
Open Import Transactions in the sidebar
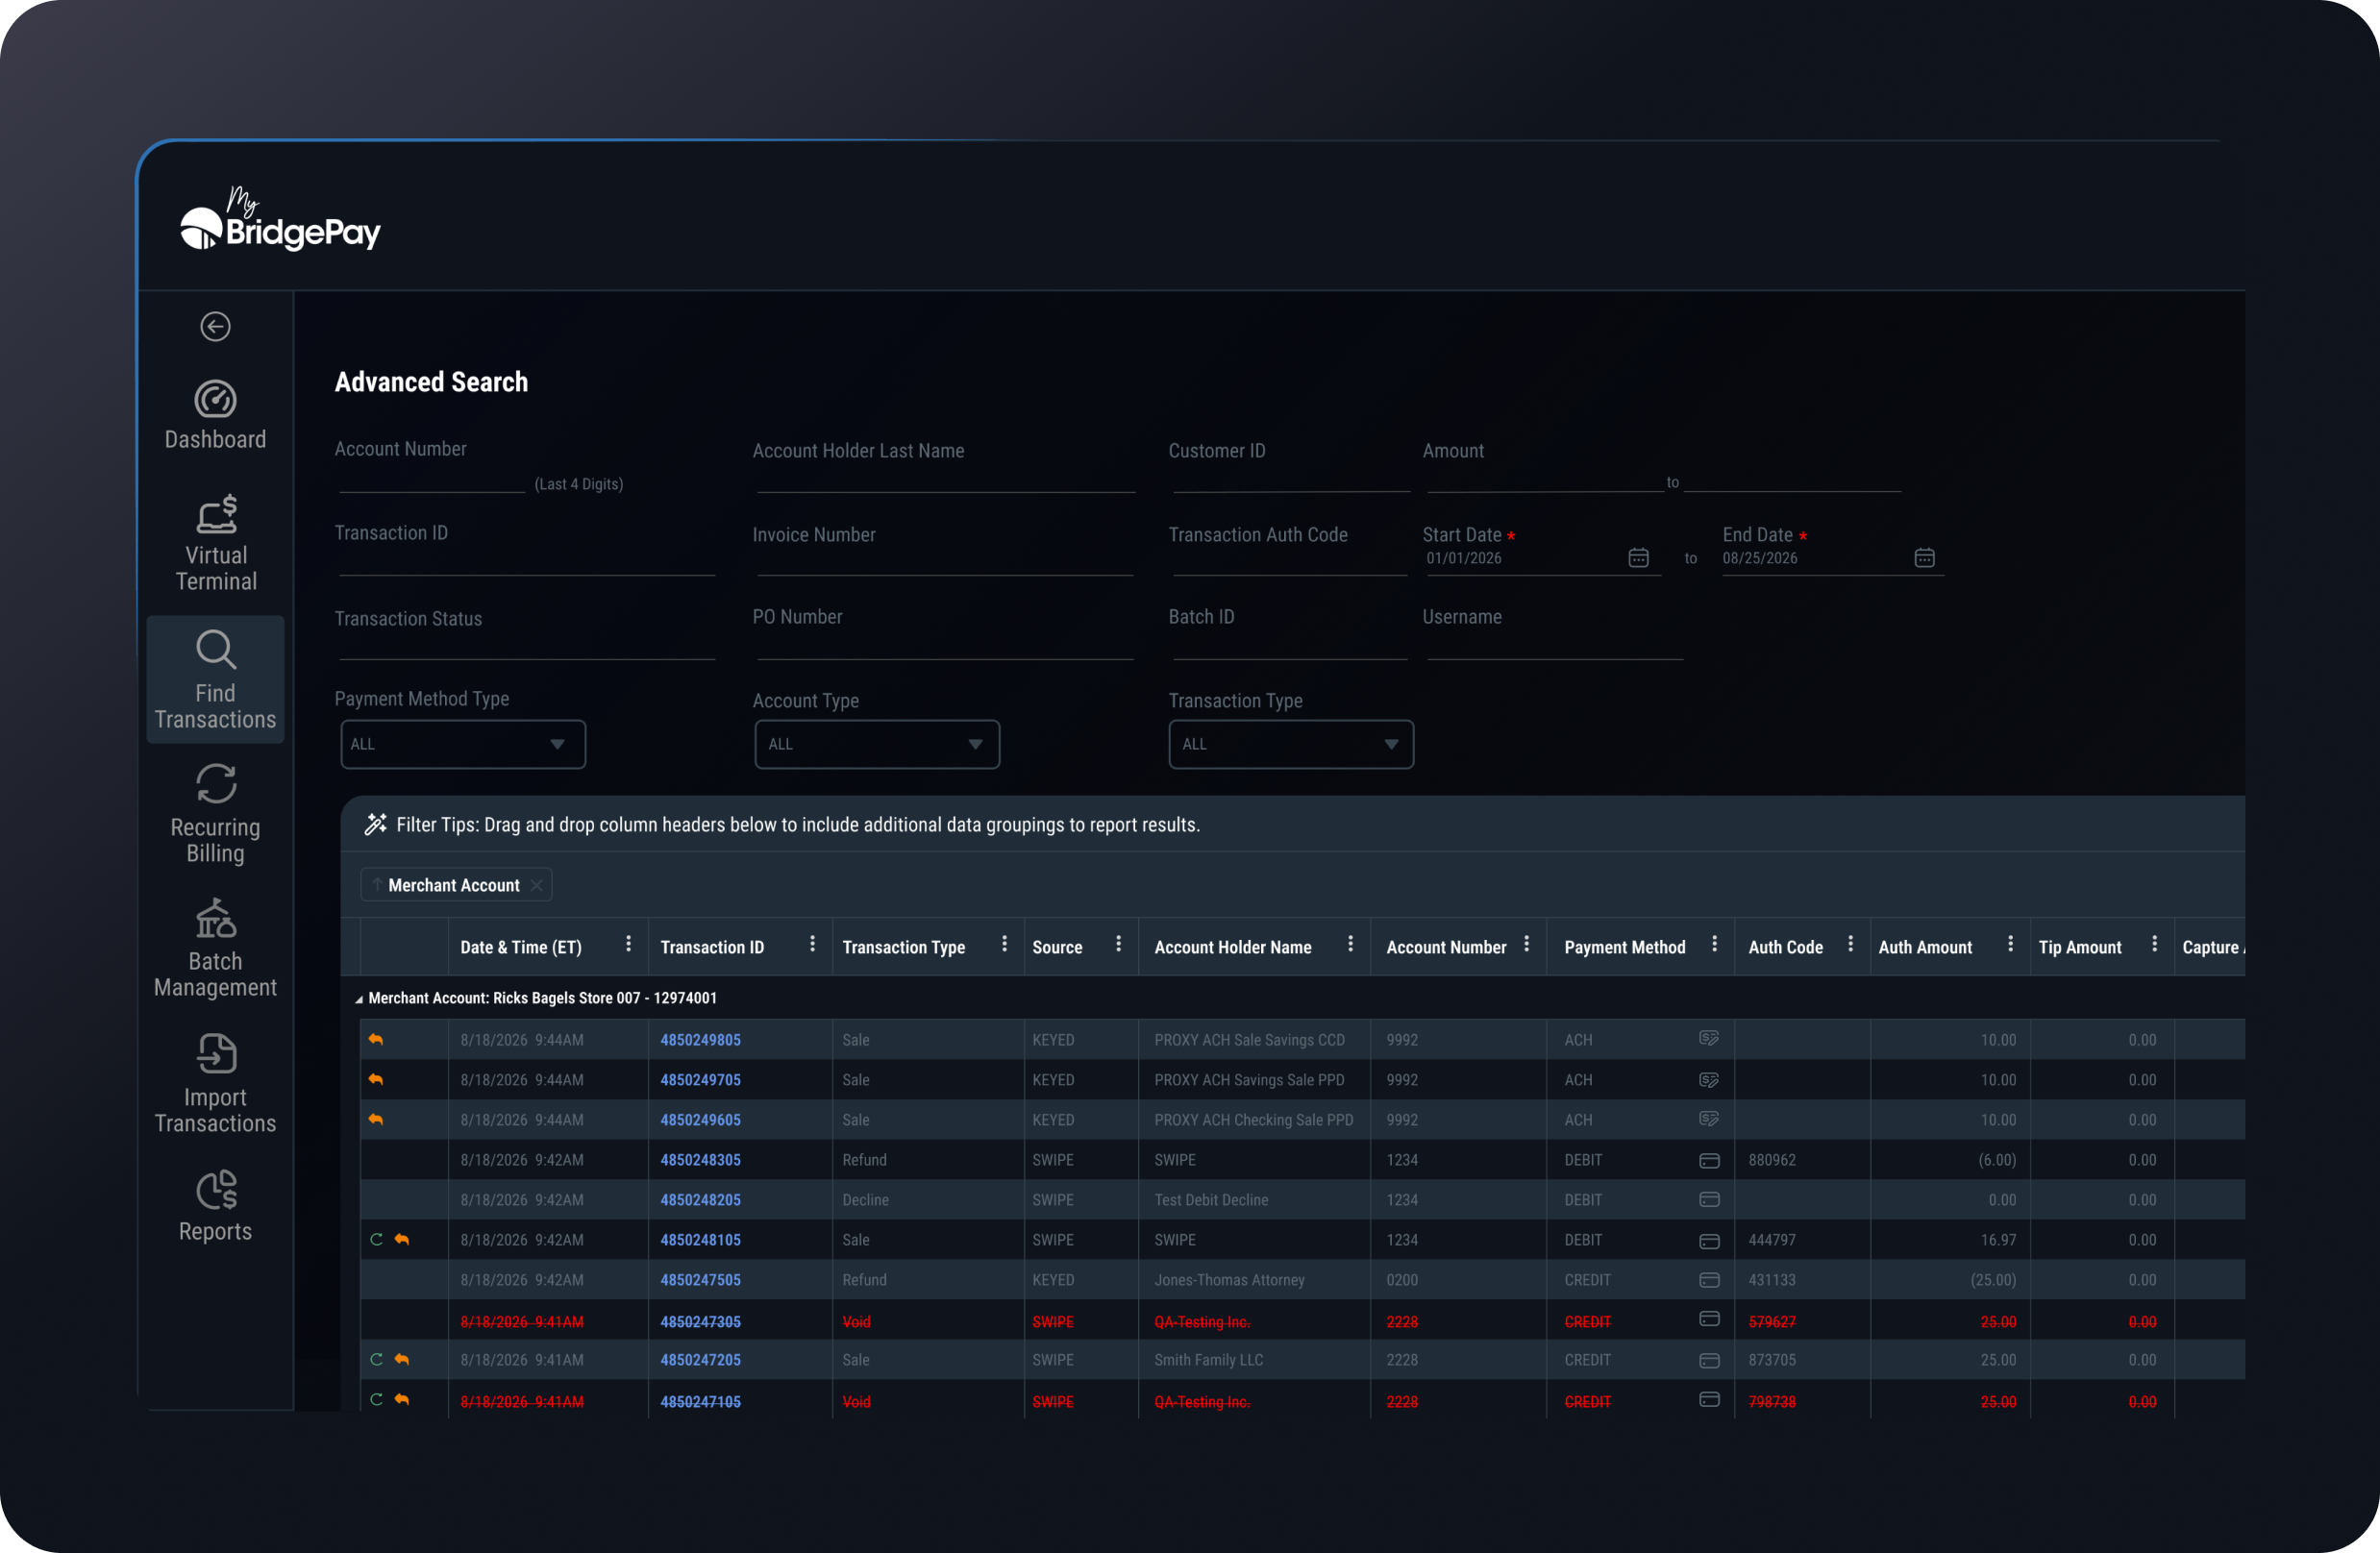(x=215, y=1084)
